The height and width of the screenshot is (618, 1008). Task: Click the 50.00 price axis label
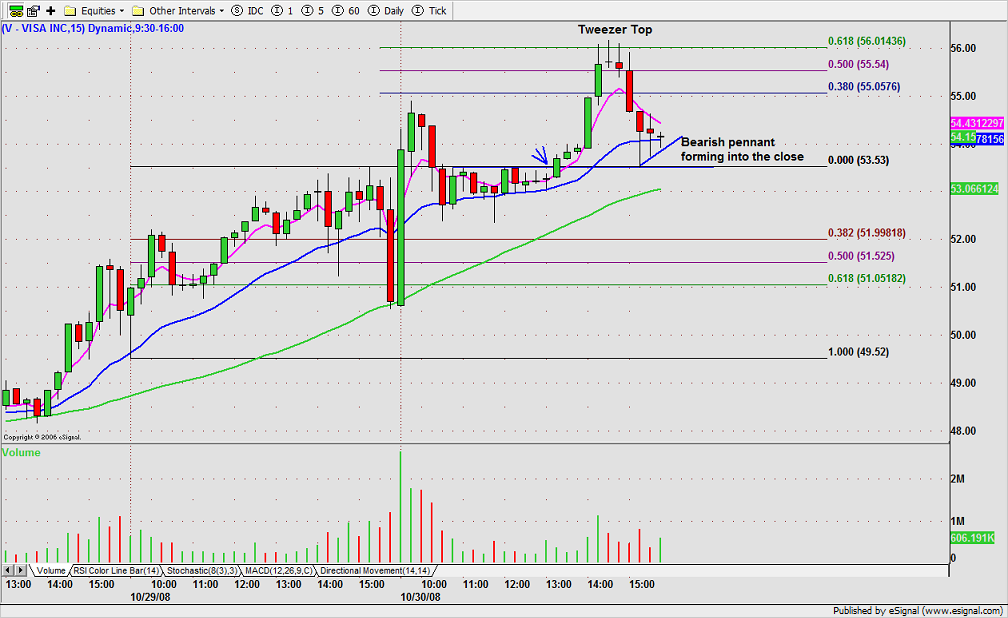pyautogui.click(x=963, y=335)
